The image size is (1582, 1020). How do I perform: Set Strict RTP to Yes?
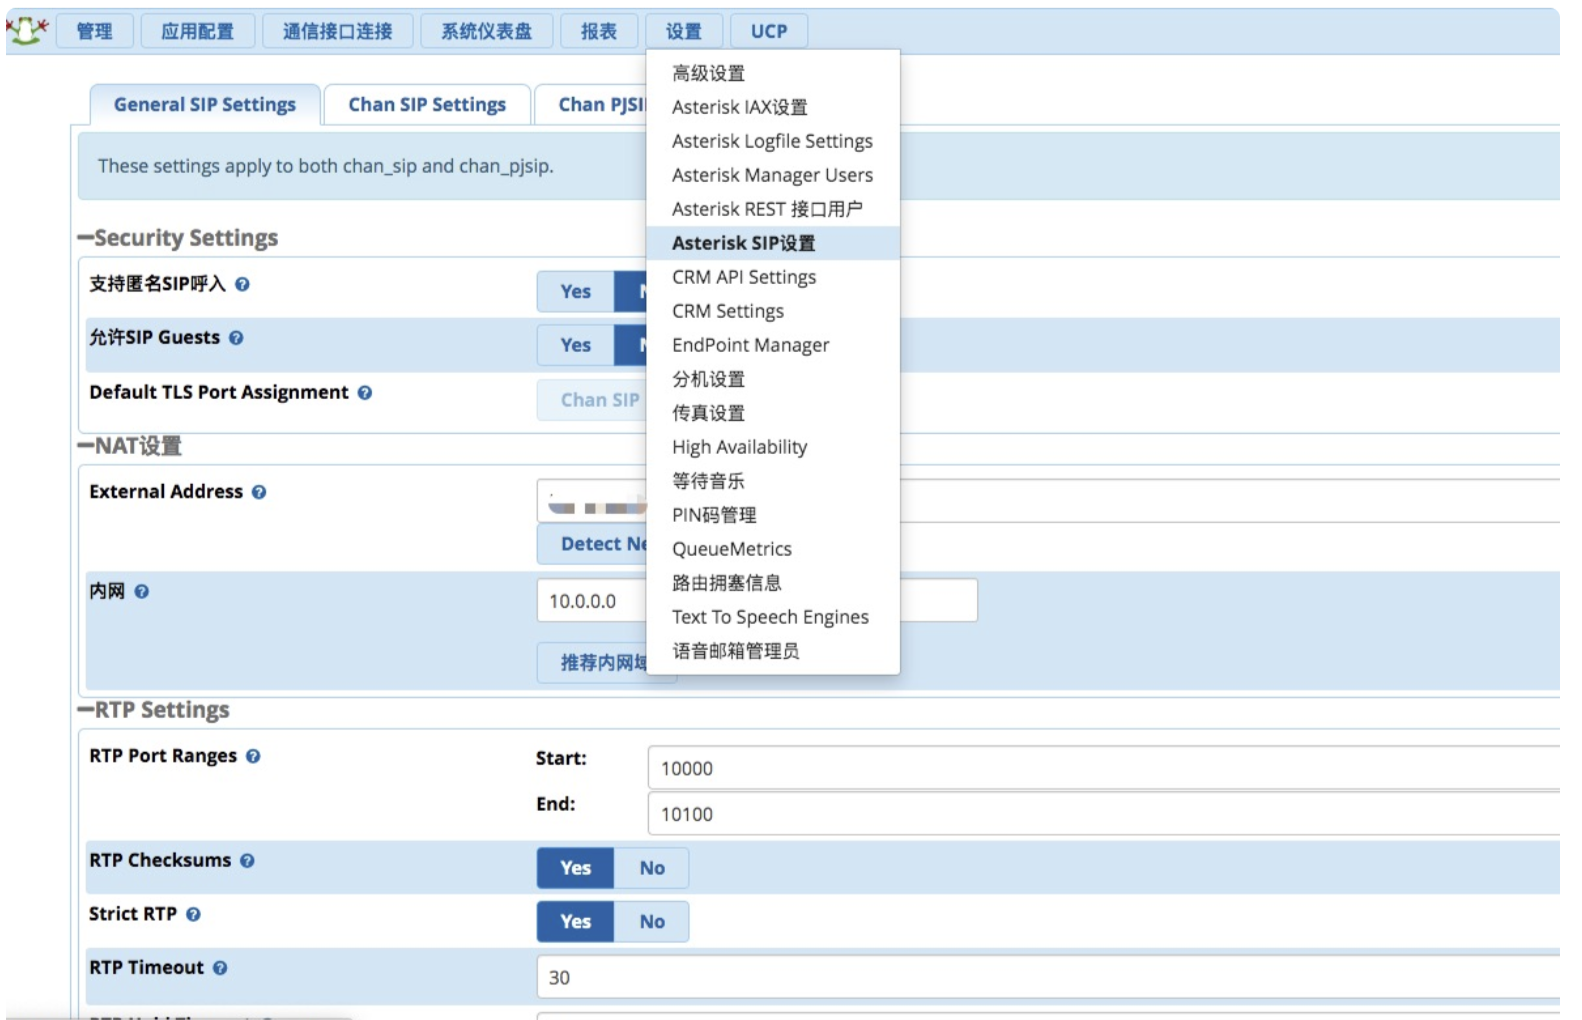(575, 922)
